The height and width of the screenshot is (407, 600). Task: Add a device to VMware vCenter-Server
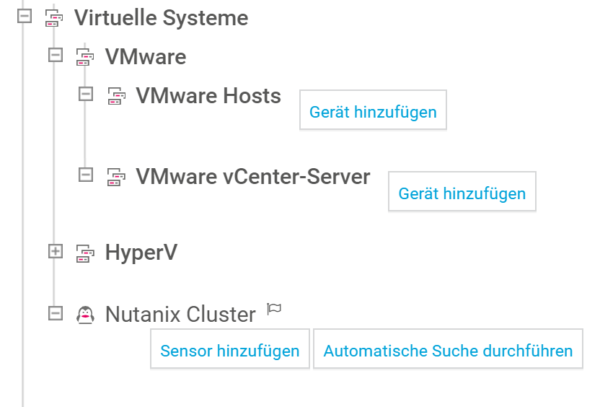pos(462,191)
